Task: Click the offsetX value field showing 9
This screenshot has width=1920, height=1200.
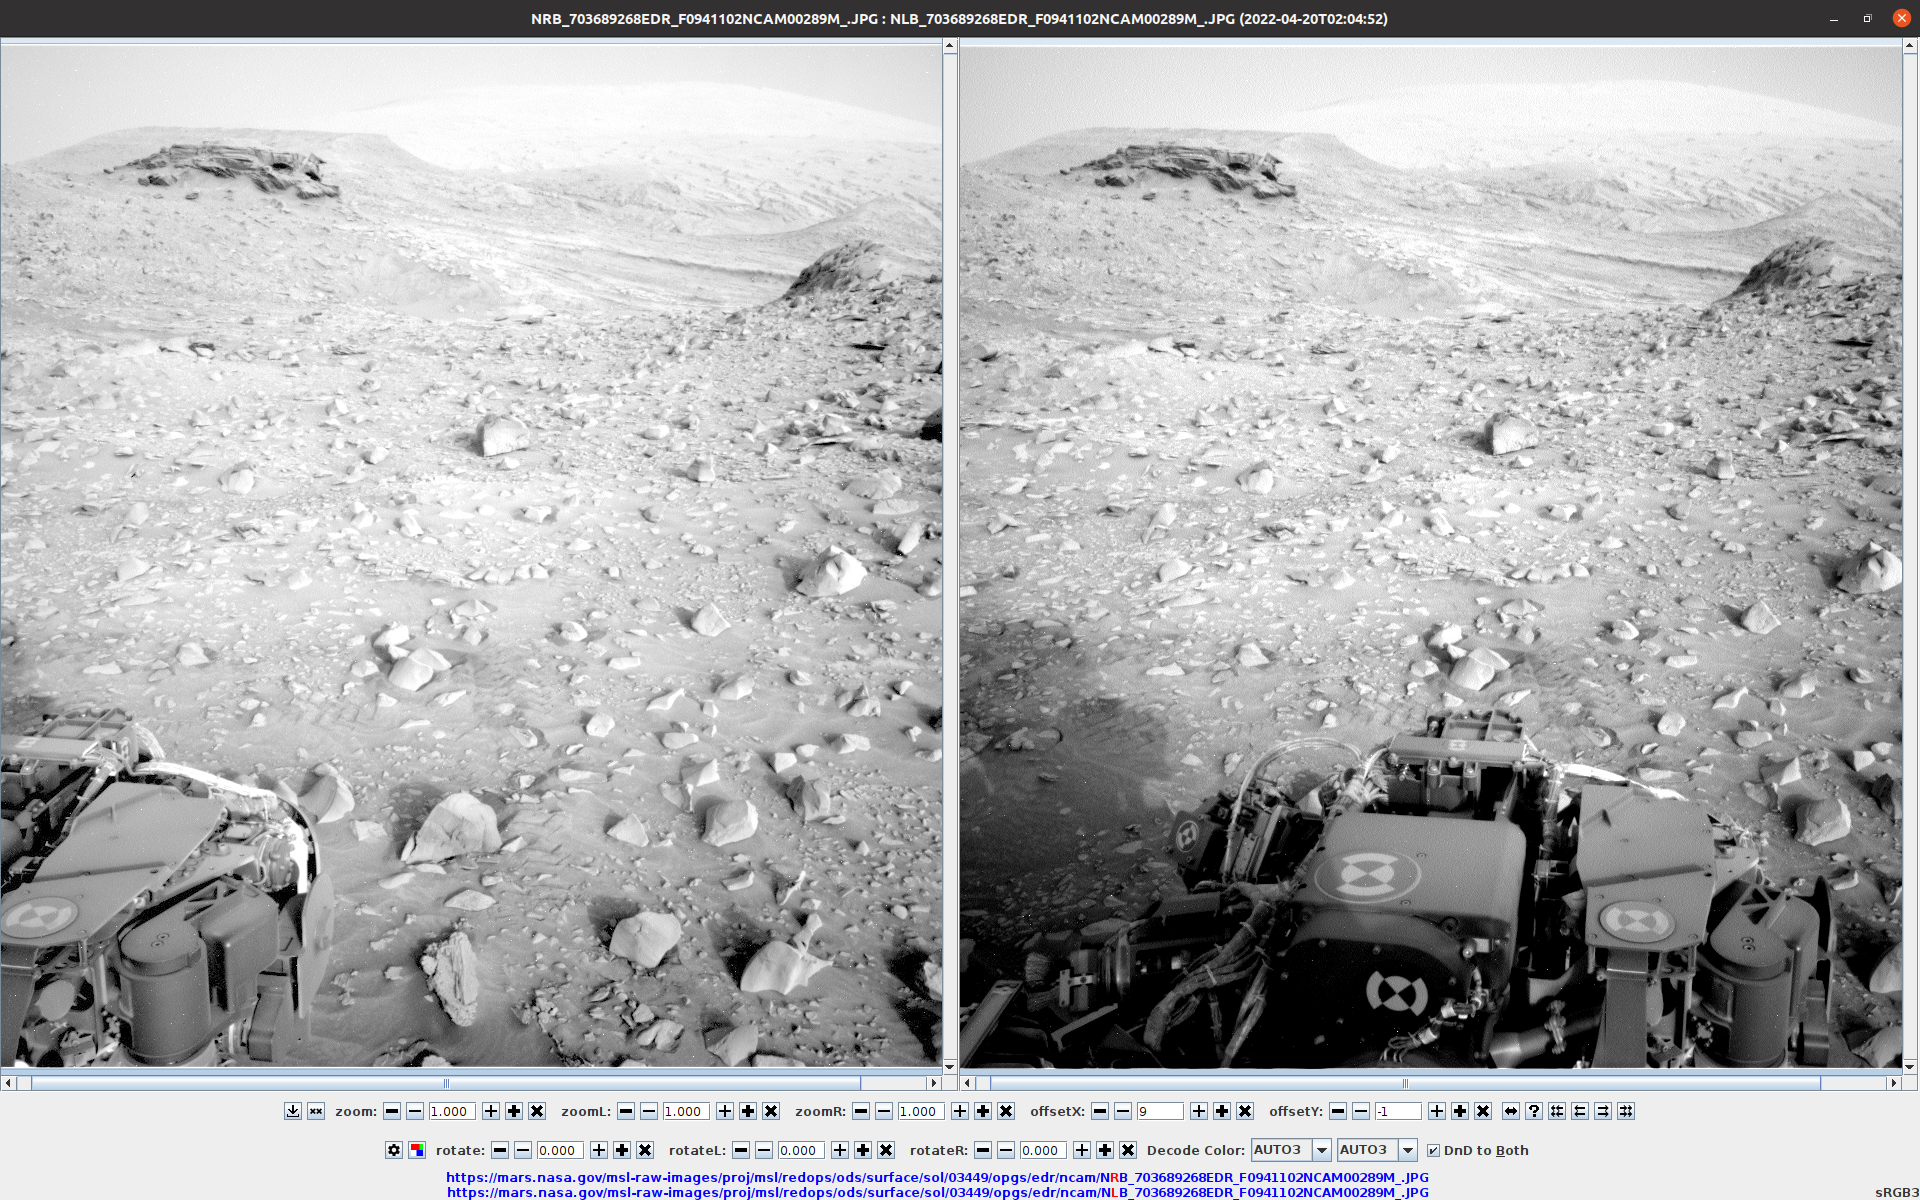Action: point(1160,1111)
